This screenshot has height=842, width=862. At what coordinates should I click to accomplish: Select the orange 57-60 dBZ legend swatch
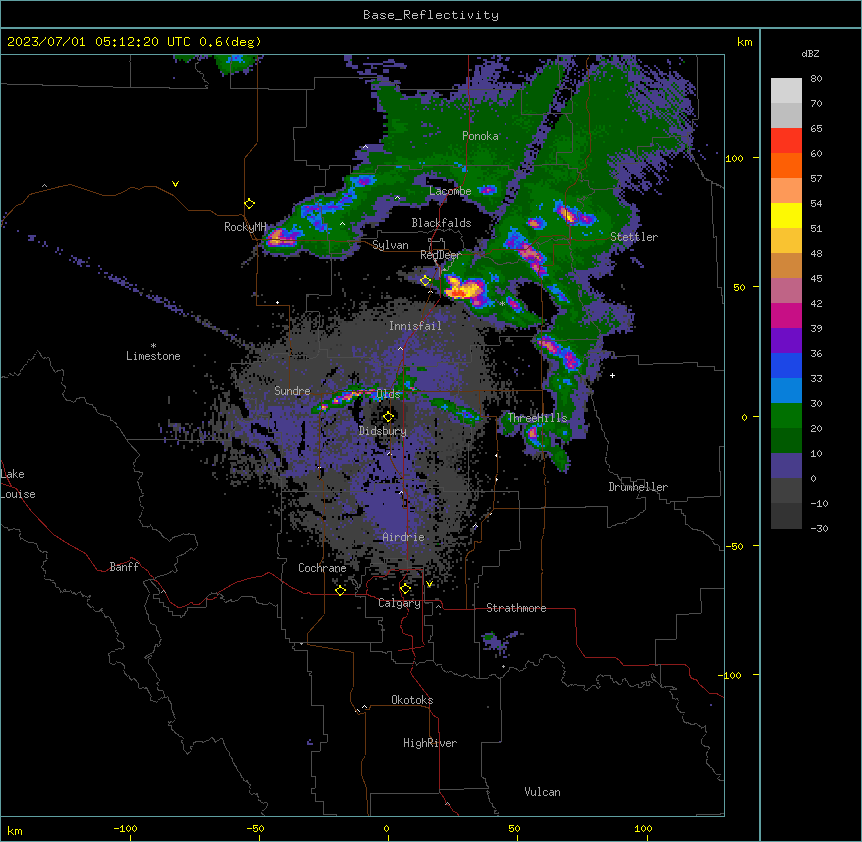(786, 166)
